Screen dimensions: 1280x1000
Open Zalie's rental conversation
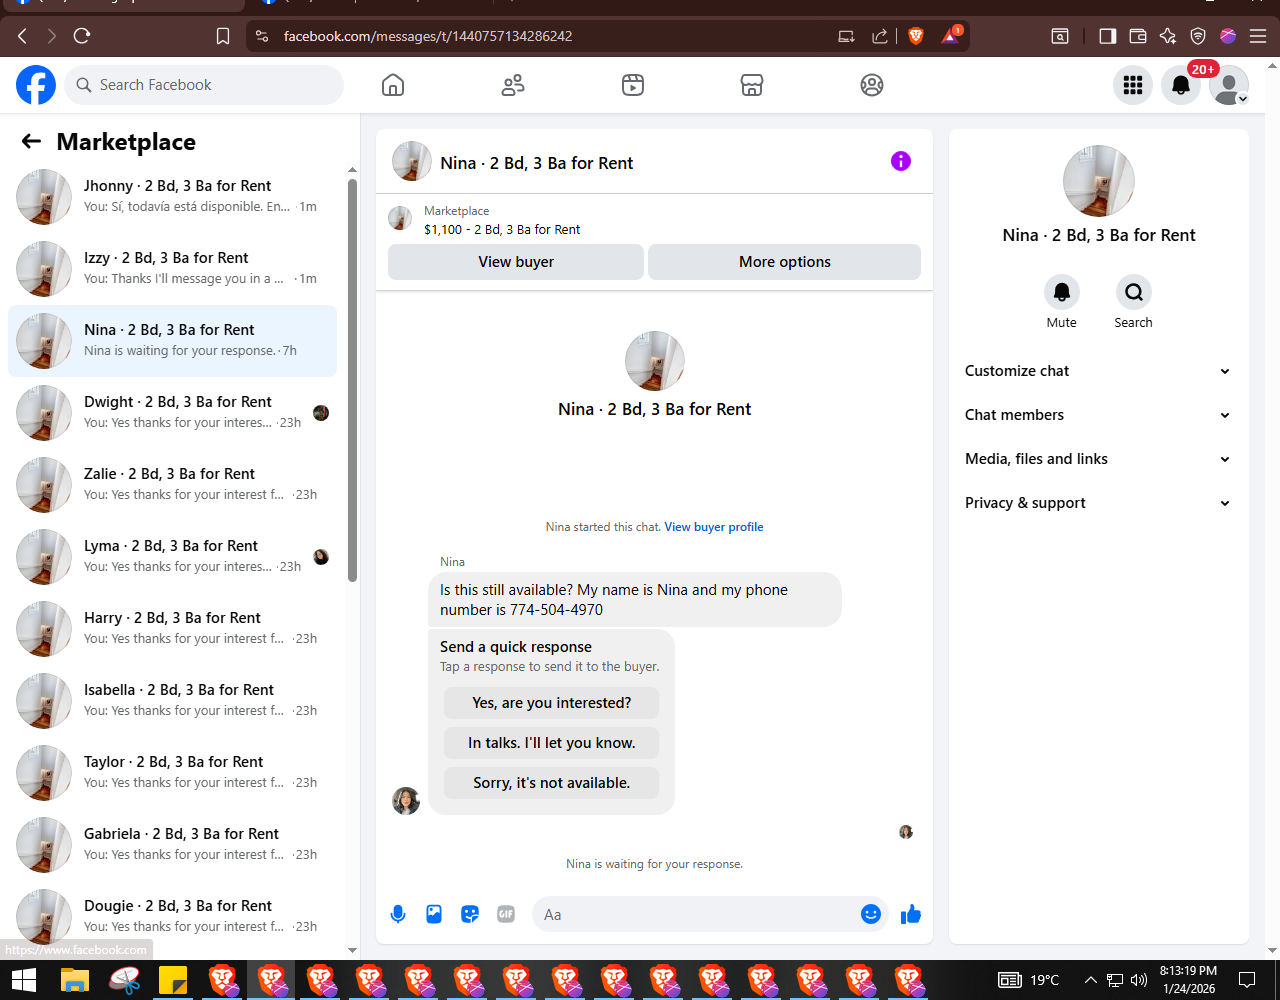172,485
